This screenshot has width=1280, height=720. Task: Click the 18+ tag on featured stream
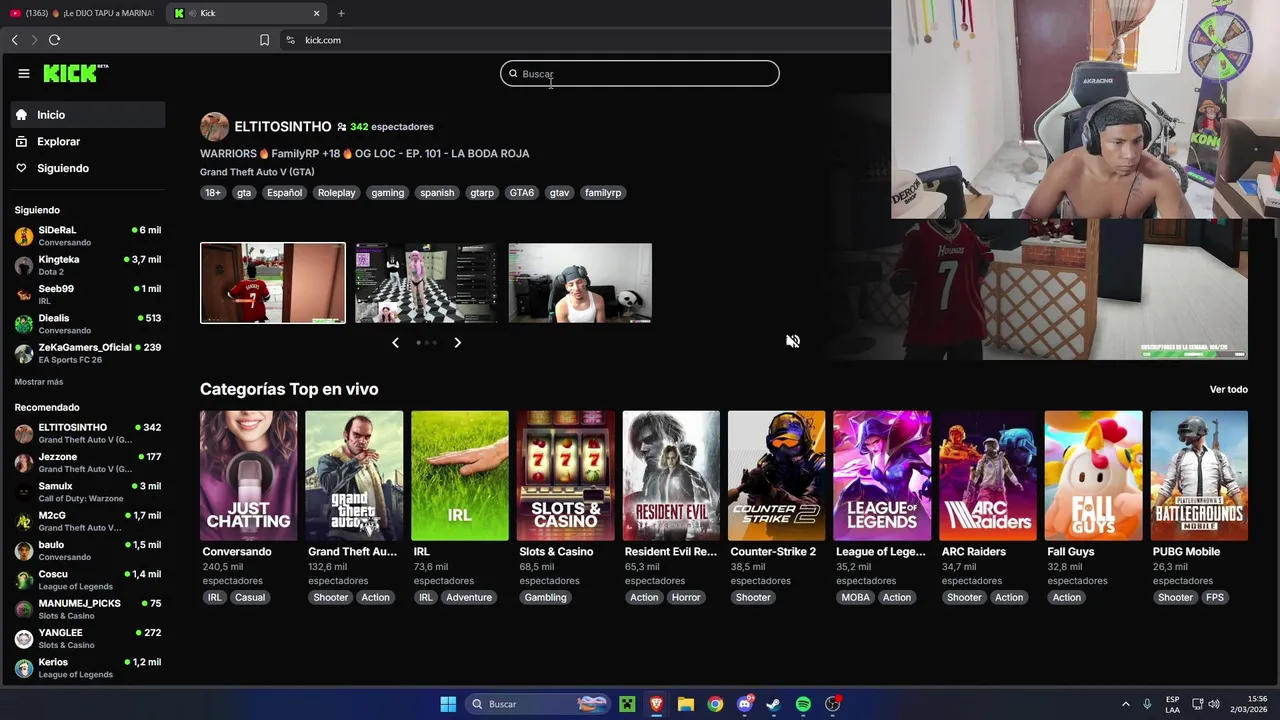213,193
